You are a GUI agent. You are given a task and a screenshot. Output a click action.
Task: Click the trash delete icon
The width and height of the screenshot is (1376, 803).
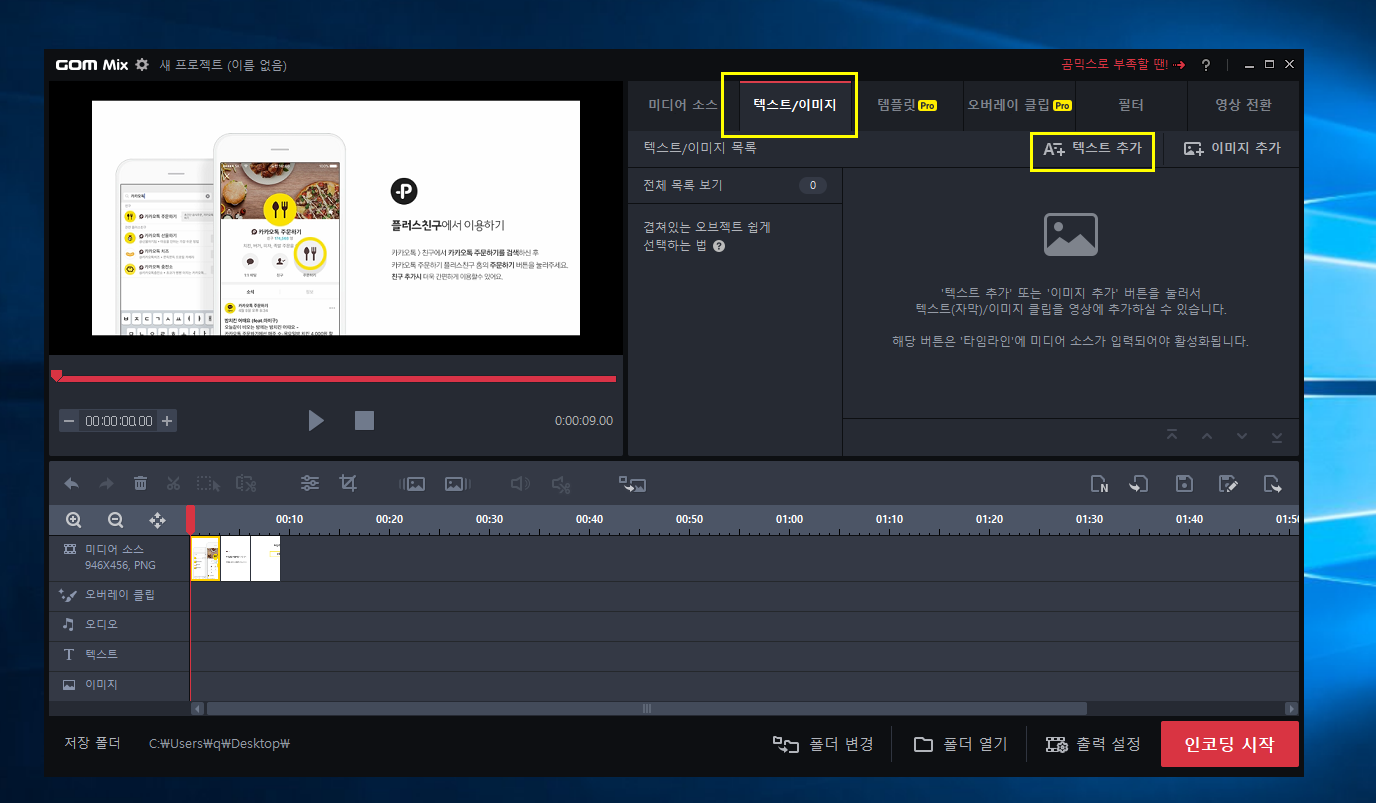tap(140, 484)
